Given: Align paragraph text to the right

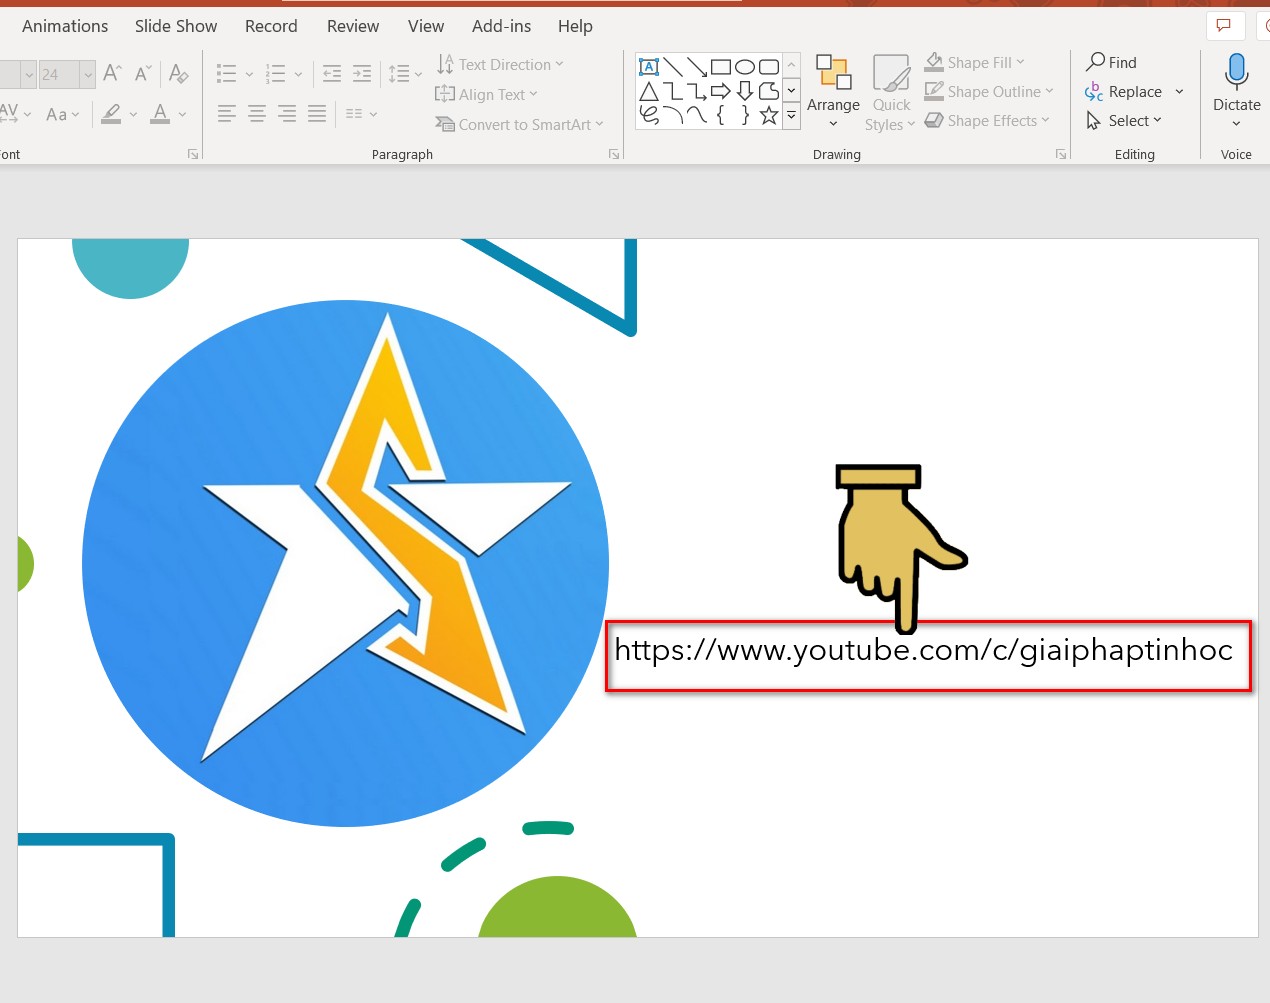Looking at the screenshot, I should (x=287, y=114).
